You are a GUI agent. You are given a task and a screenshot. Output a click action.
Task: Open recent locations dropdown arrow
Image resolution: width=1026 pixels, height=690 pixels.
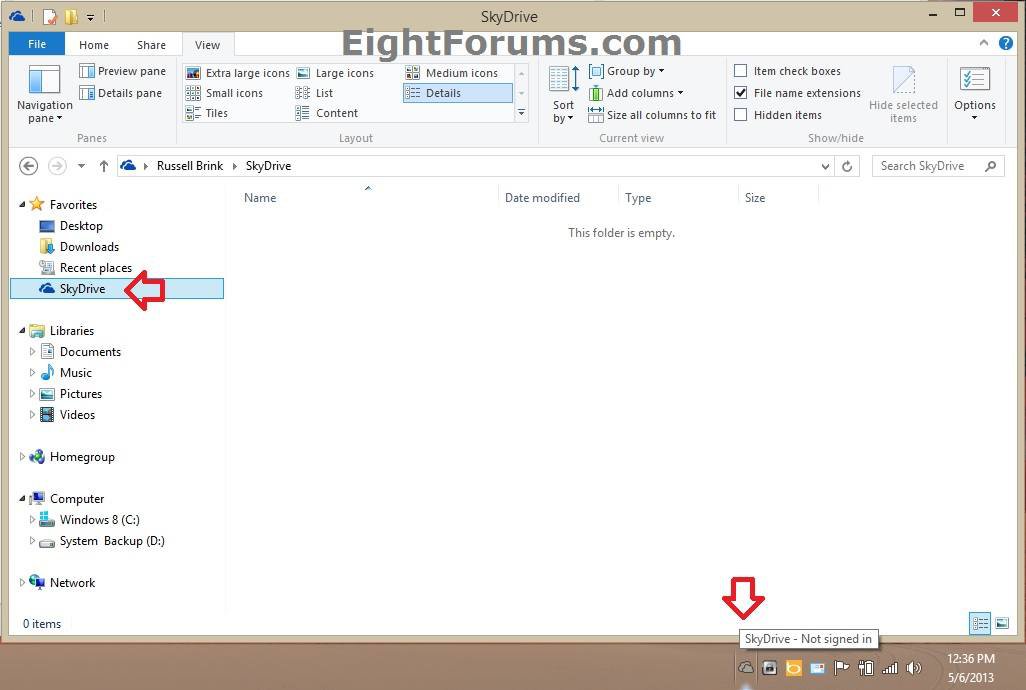coord(81,166)
